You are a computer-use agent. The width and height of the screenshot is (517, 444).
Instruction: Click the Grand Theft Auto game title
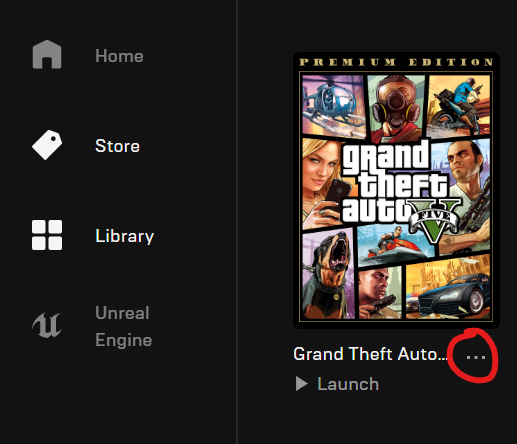pyautogui.click(x=370, y=354)
